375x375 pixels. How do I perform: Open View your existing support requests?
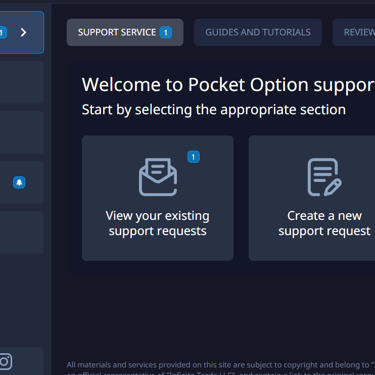pyautogui.click(x=158, y=198)
